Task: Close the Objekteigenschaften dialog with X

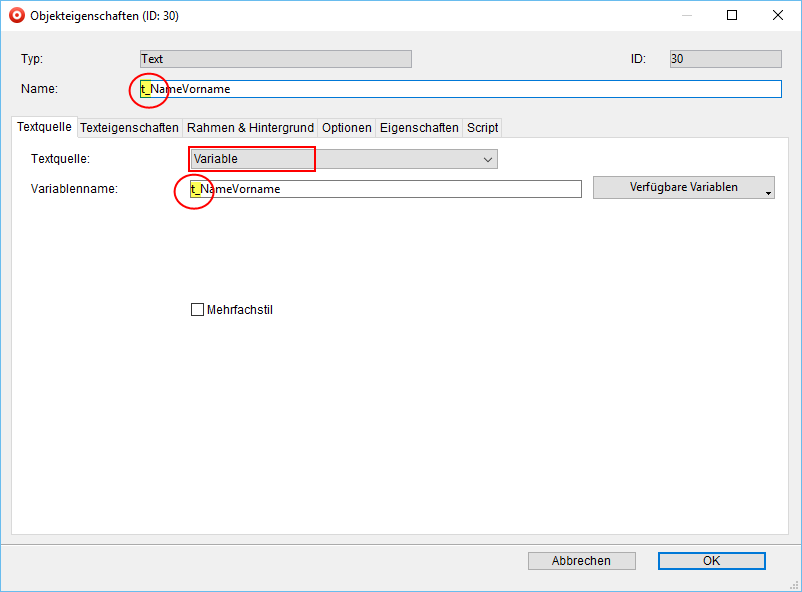Action: pos(778,16)
